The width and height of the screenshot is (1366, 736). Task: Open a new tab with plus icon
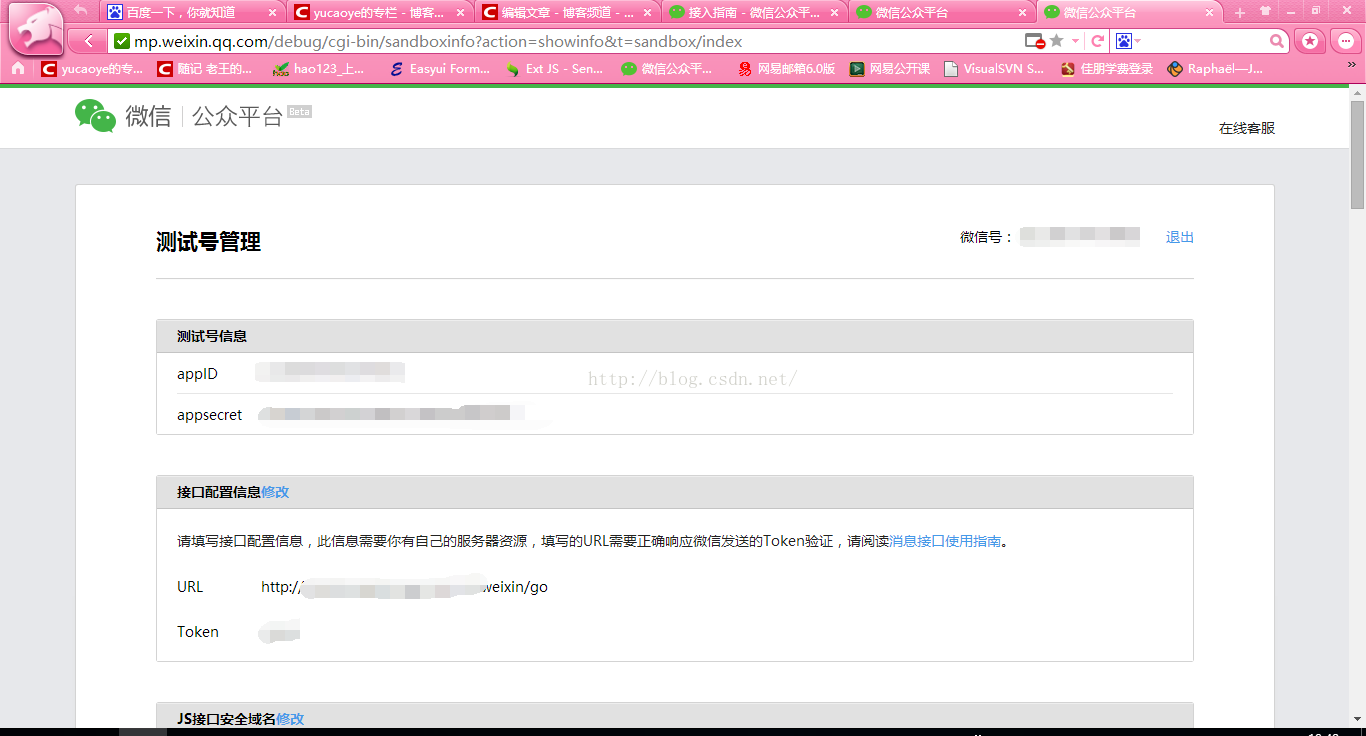[1240, 12]
